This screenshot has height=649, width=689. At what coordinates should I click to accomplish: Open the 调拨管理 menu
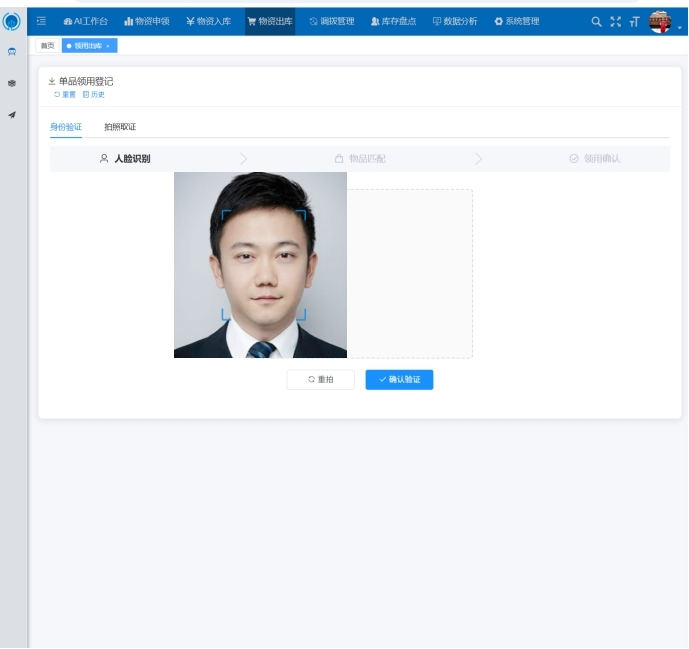[x=332, y=21]
